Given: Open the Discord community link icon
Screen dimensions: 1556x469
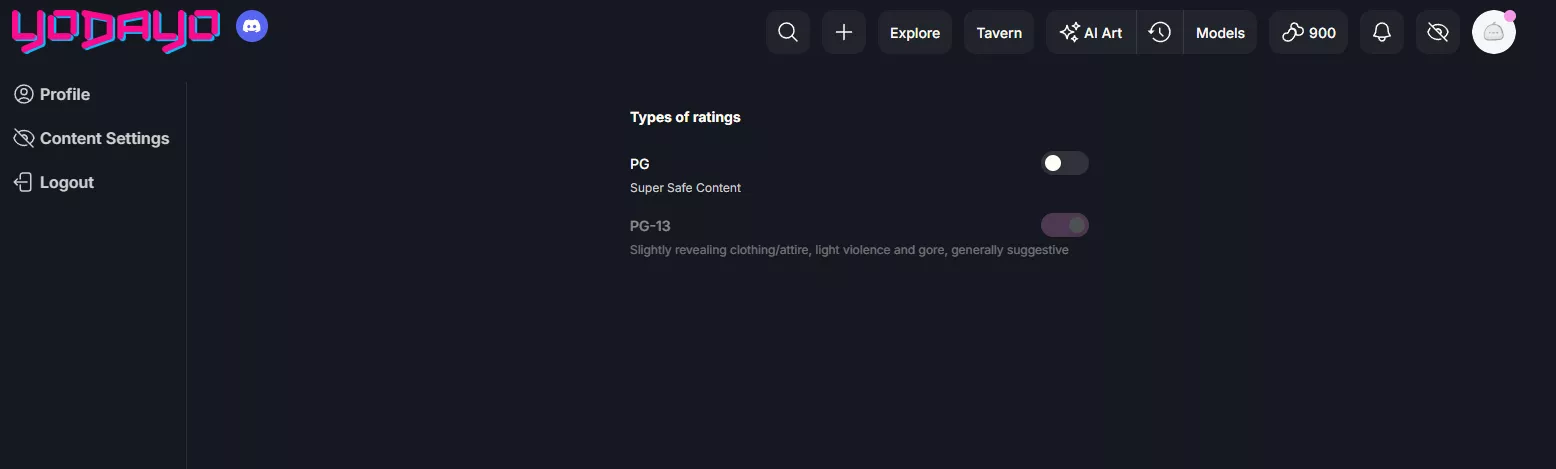Looking at the screenshot, I should (x=252, y=27).
